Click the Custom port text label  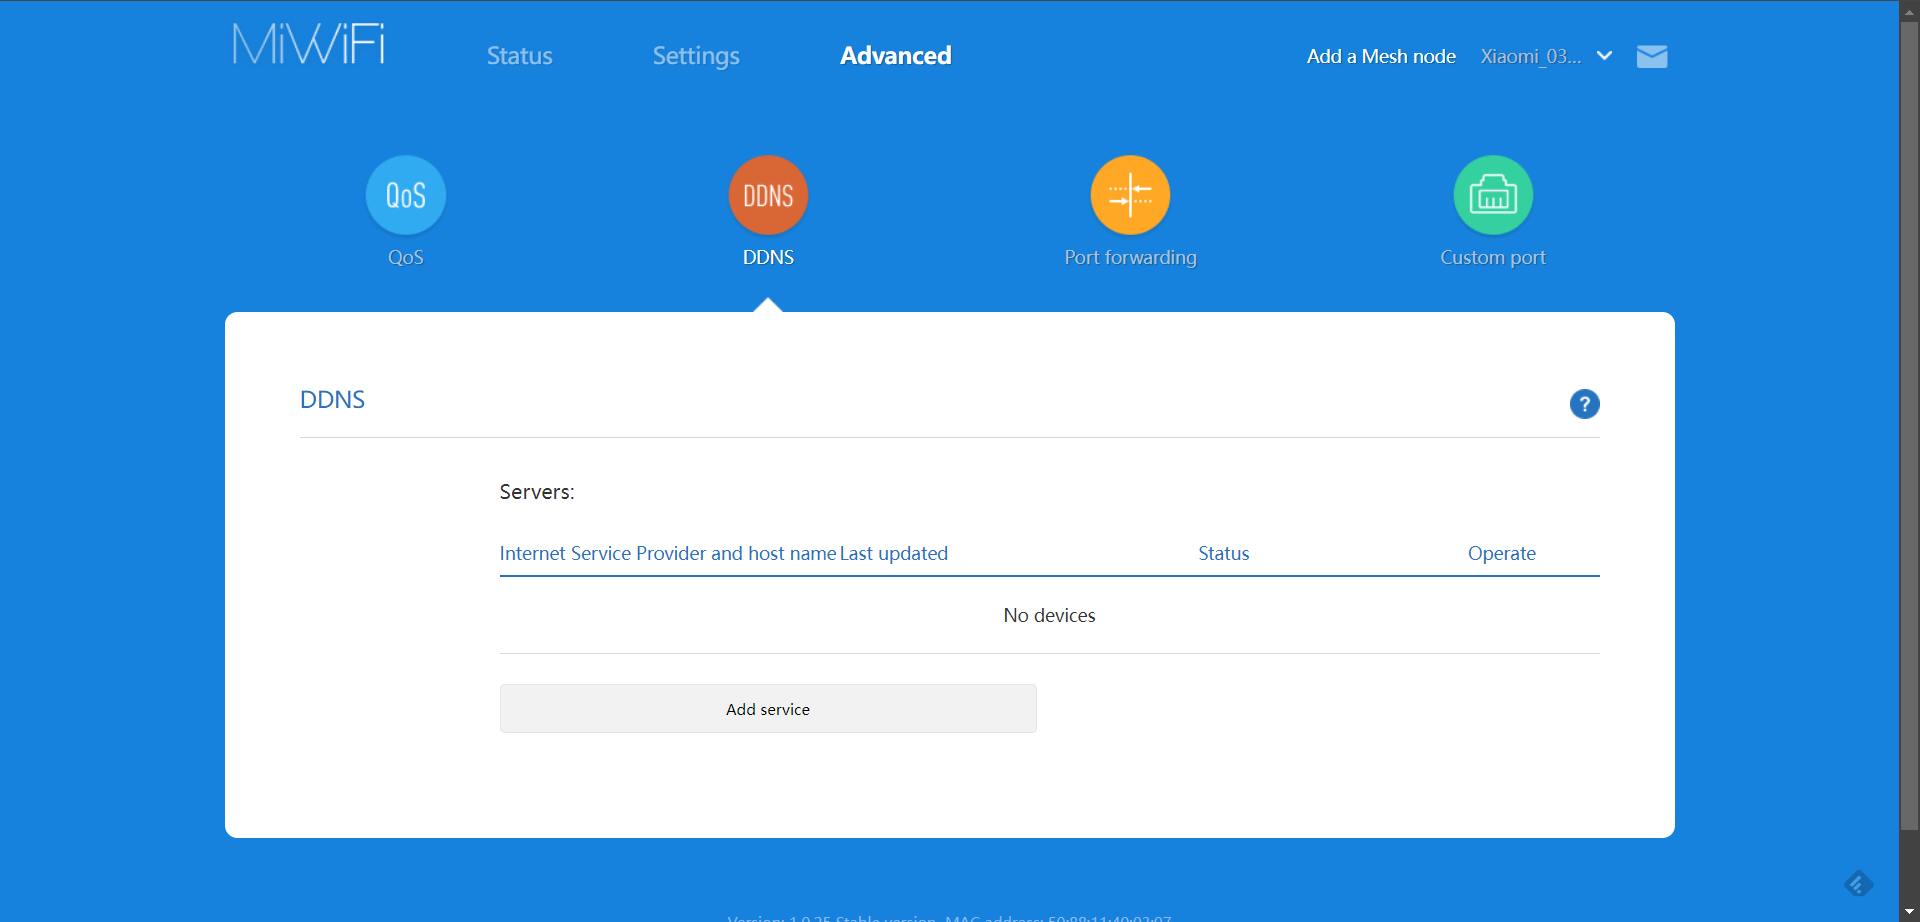(1492, 258)
